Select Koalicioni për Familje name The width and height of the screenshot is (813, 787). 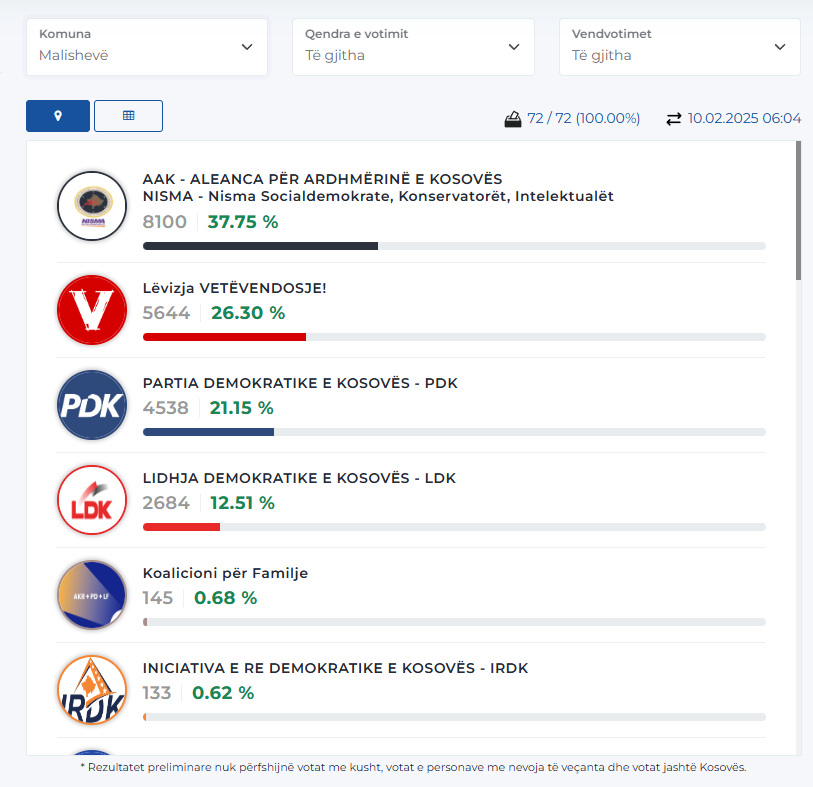tap(225, 573)
